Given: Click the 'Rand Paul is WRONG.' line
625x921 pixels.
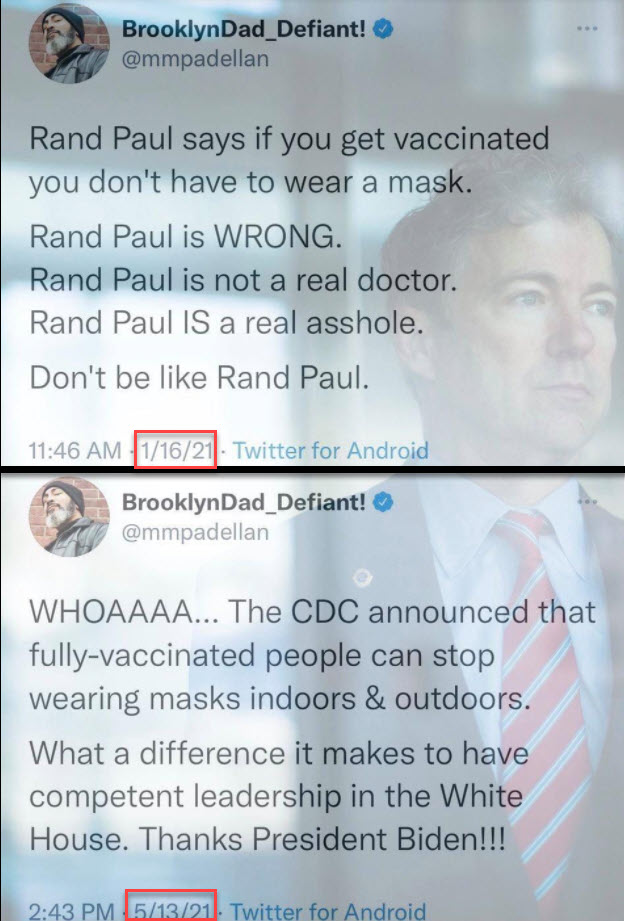Looking at the screenshot, I should tap(186, 237).
